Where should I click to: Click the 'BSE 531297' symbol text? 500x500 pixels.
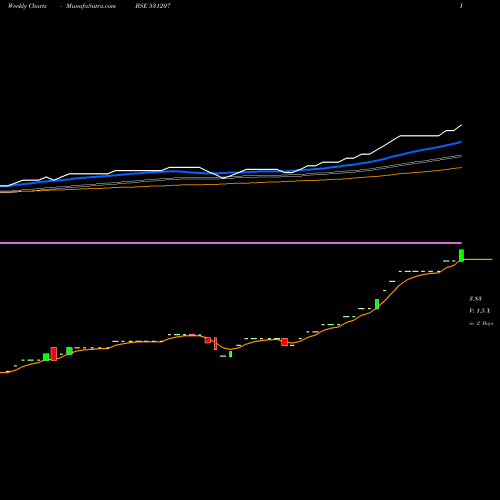(x=153, y=6)
